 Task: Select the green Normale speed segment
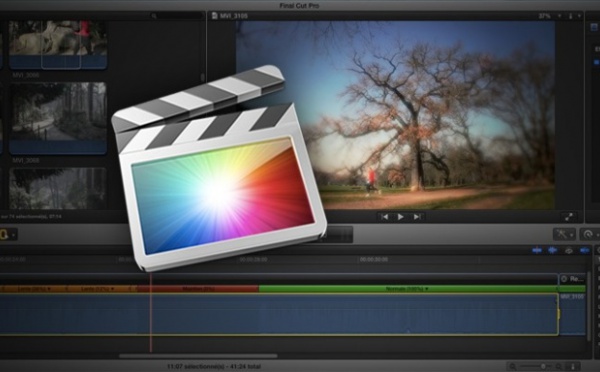408,289
